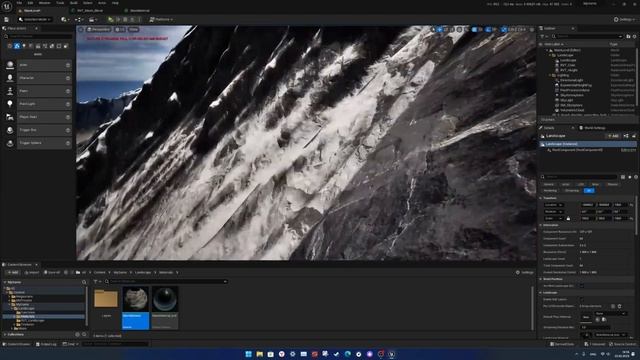Select the blue highlighted material thumbnail
This screenshot has height=360, width=640.
click(136, 307)
